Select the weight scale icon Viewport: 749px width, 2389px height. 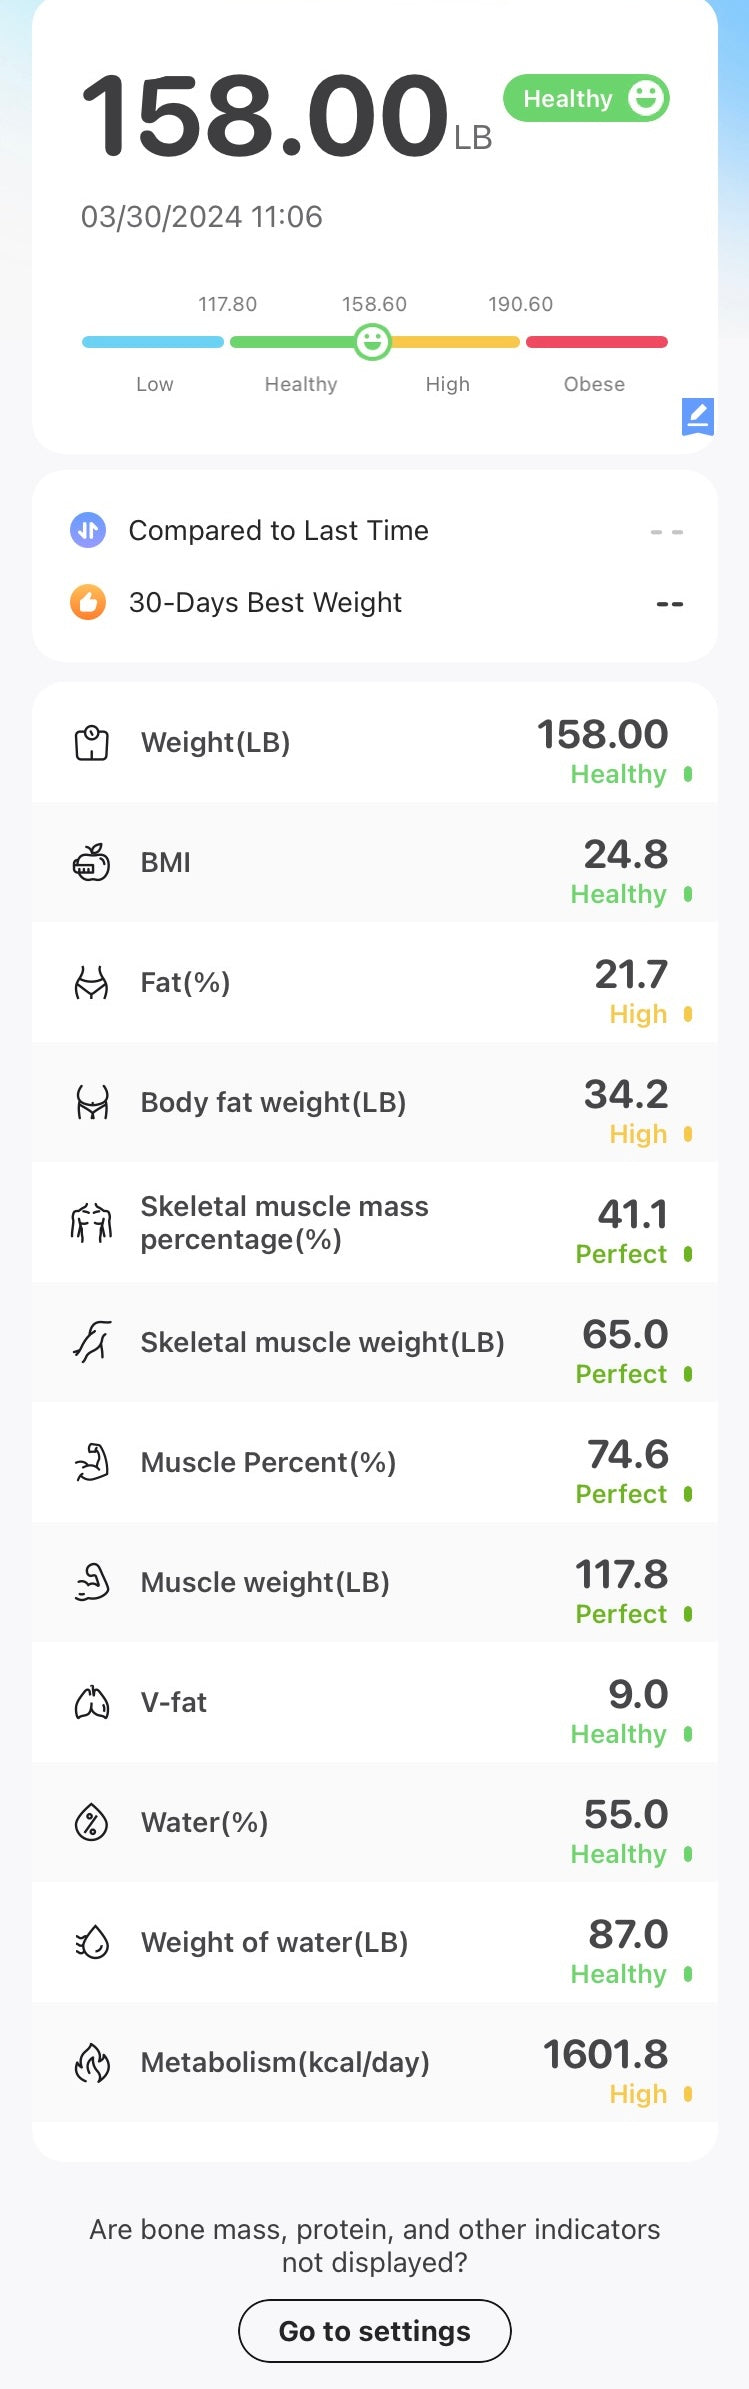coord(92,742)
